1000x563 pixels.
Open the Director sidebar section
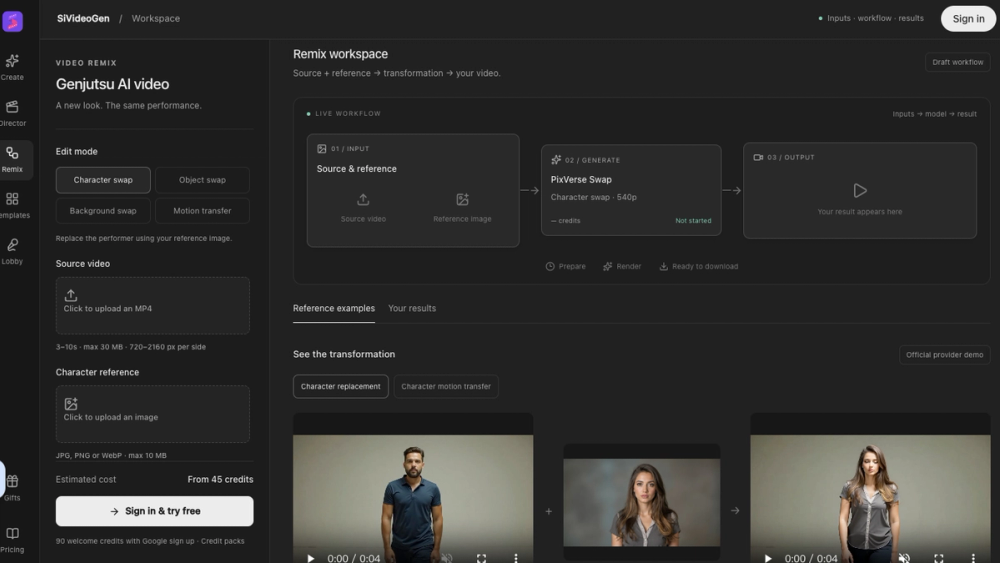(x=12, y=113)
